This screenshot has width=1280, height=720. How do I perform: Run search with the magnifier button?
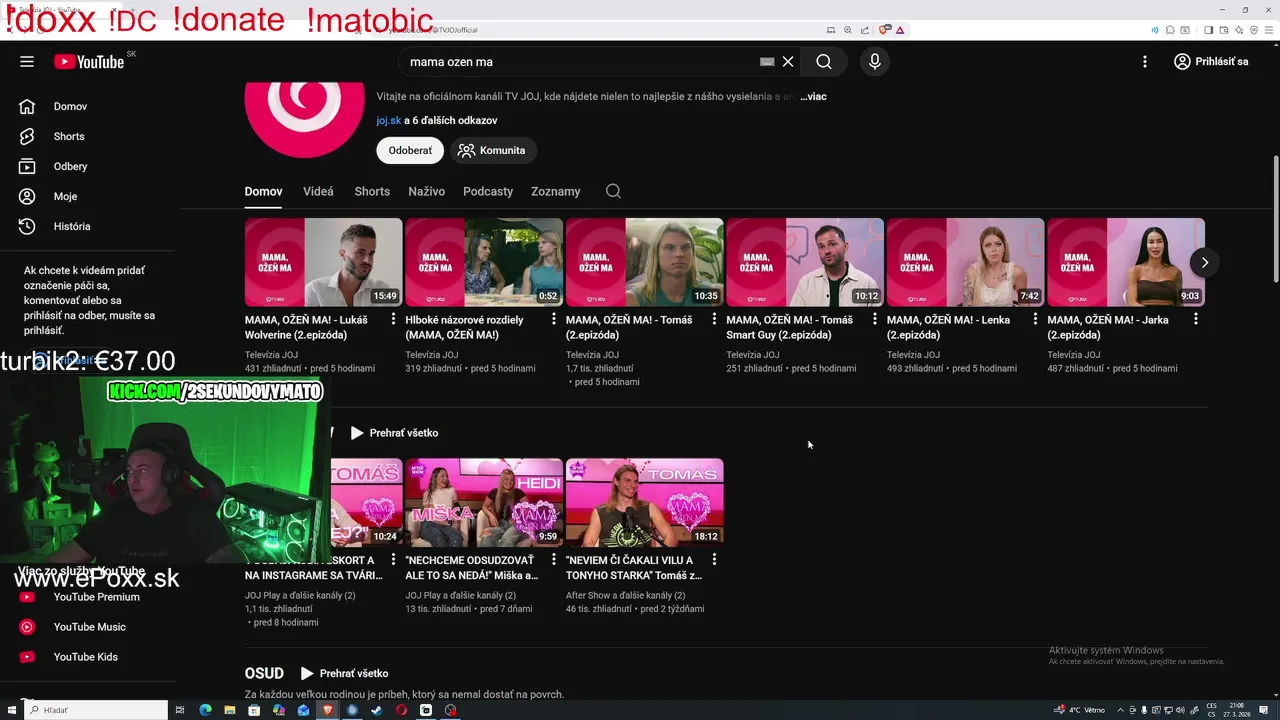coord(824,61)
